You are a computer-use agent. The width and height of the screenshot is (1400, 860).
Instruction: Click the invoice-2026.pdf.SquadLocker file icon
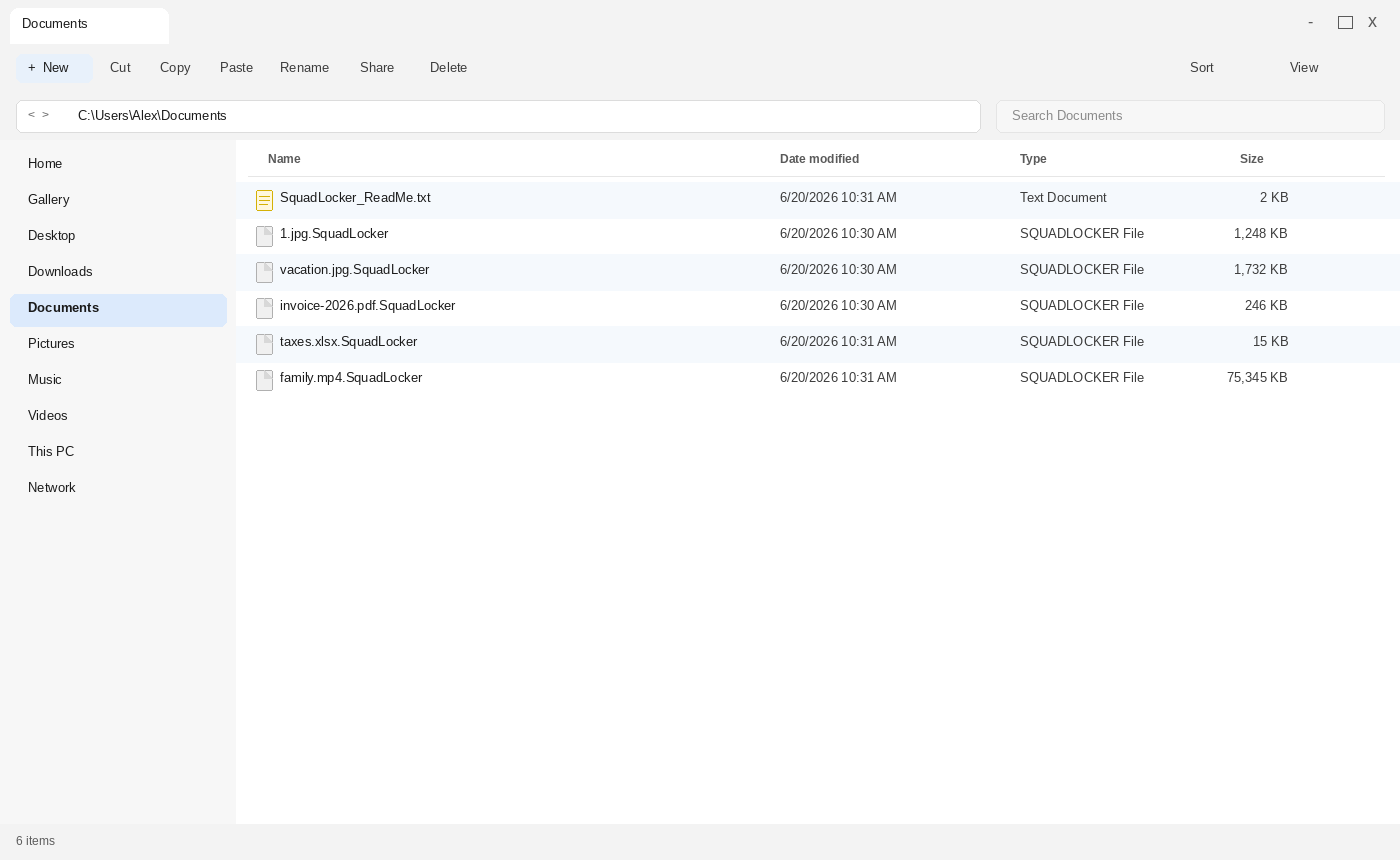264,308
